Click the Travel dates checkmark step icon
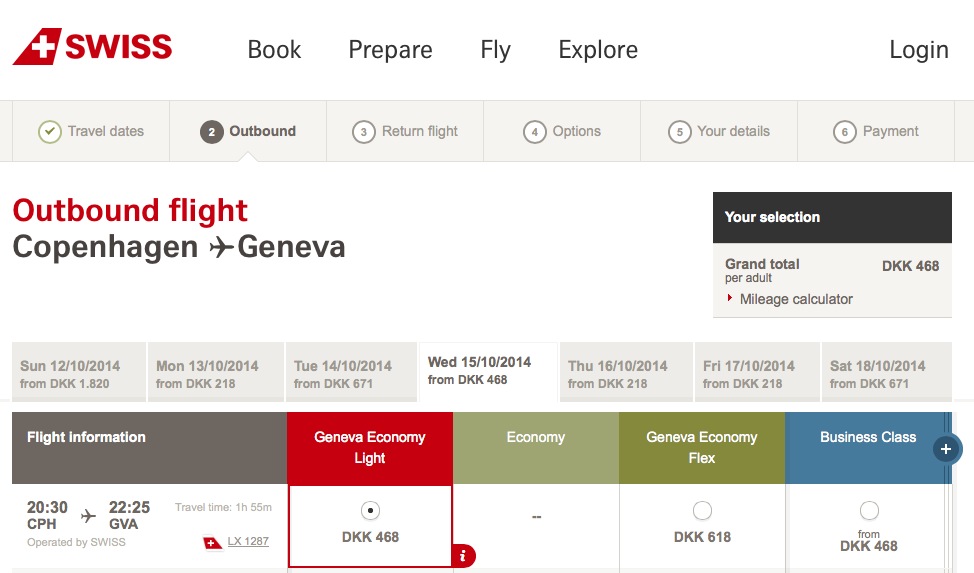The image size is (974, 573). 50,132
